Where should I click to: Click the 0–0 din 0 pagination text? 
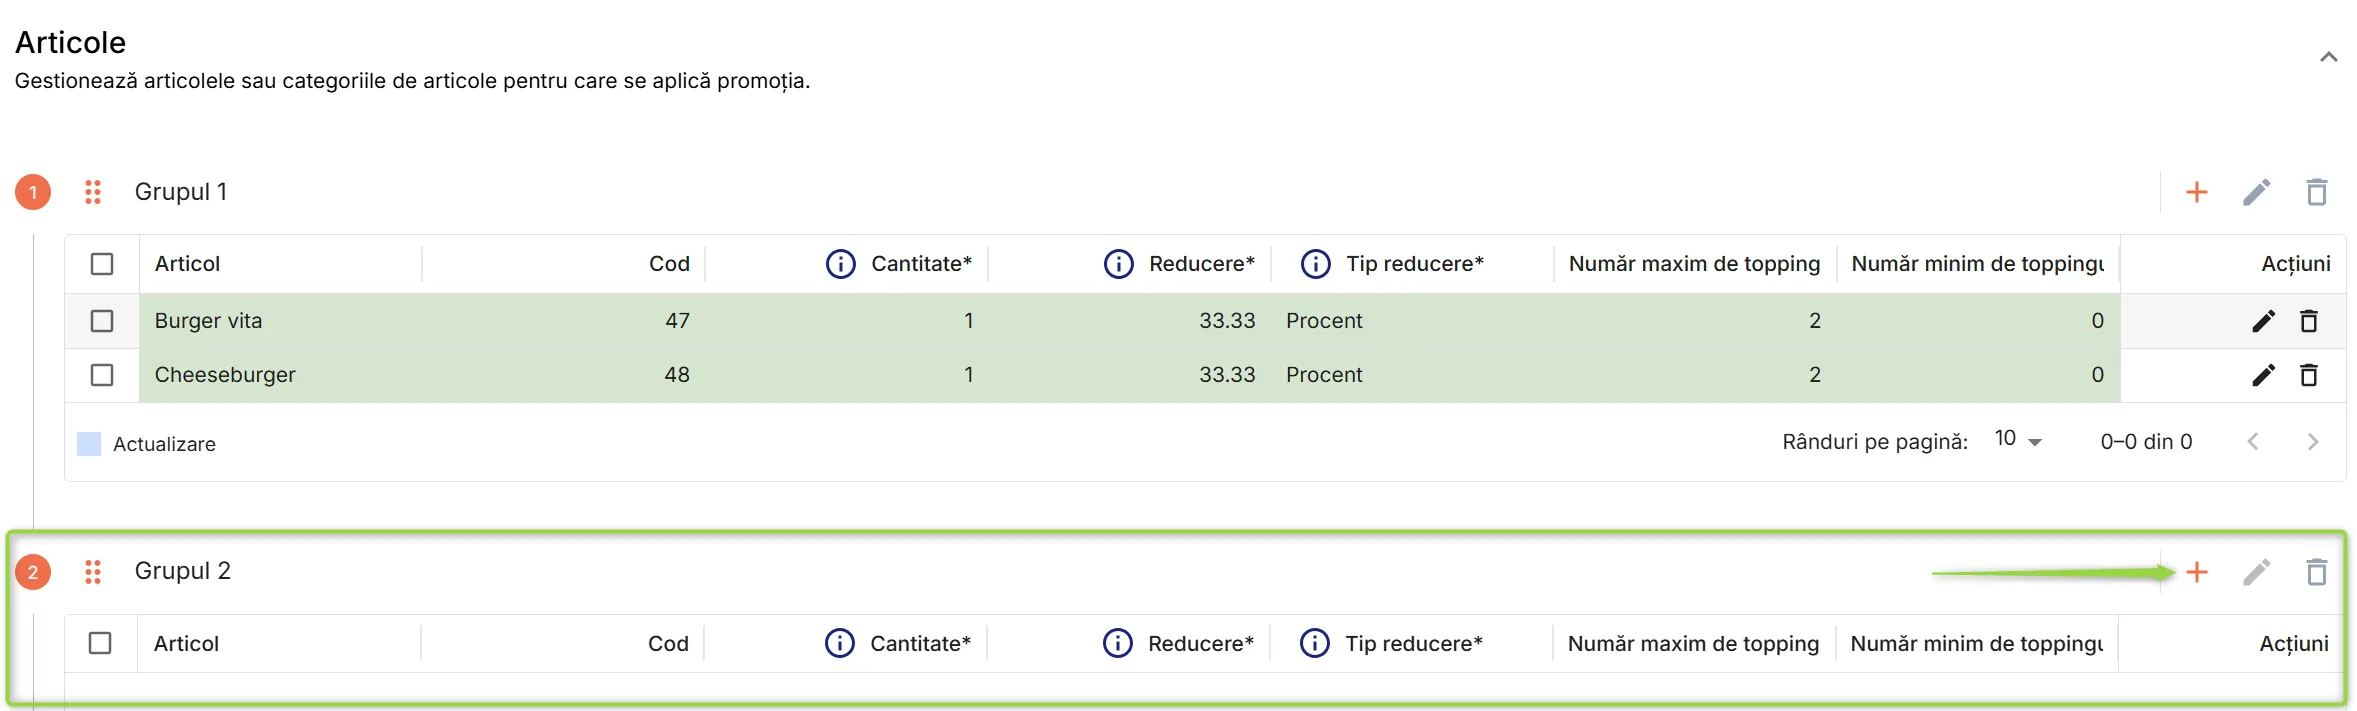pos(2146,442)
